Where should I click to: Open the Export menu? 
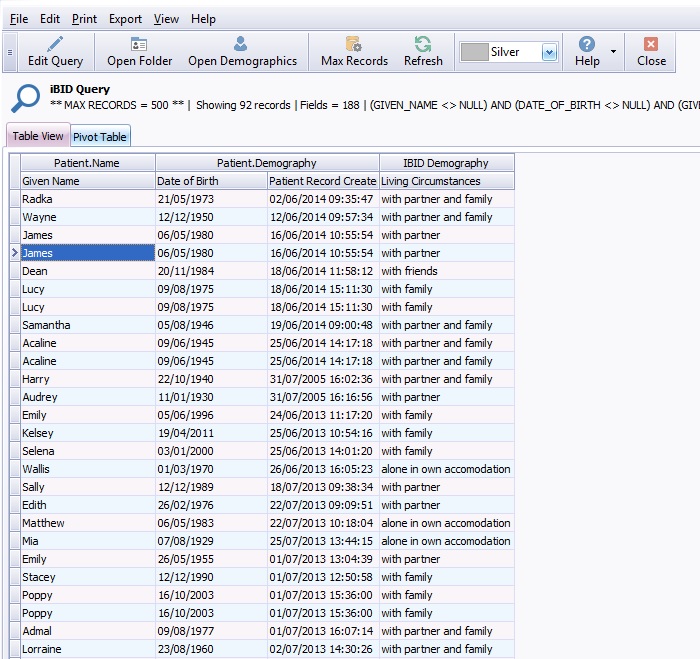(x=125, y=19)
